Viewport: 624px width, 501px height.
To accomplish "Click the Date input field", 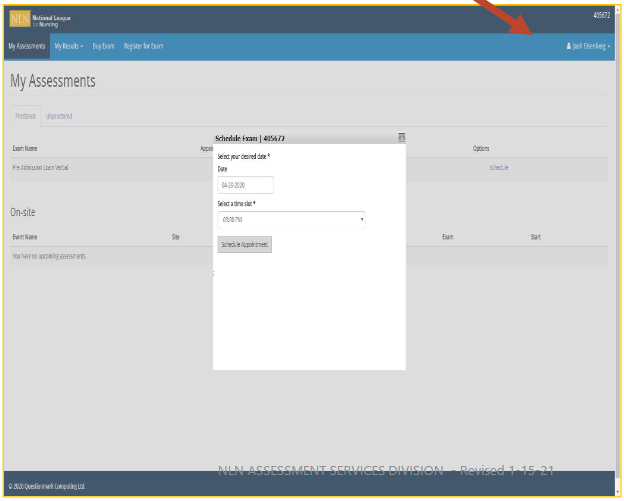I will pyautogui.click(x=246, y=185).
